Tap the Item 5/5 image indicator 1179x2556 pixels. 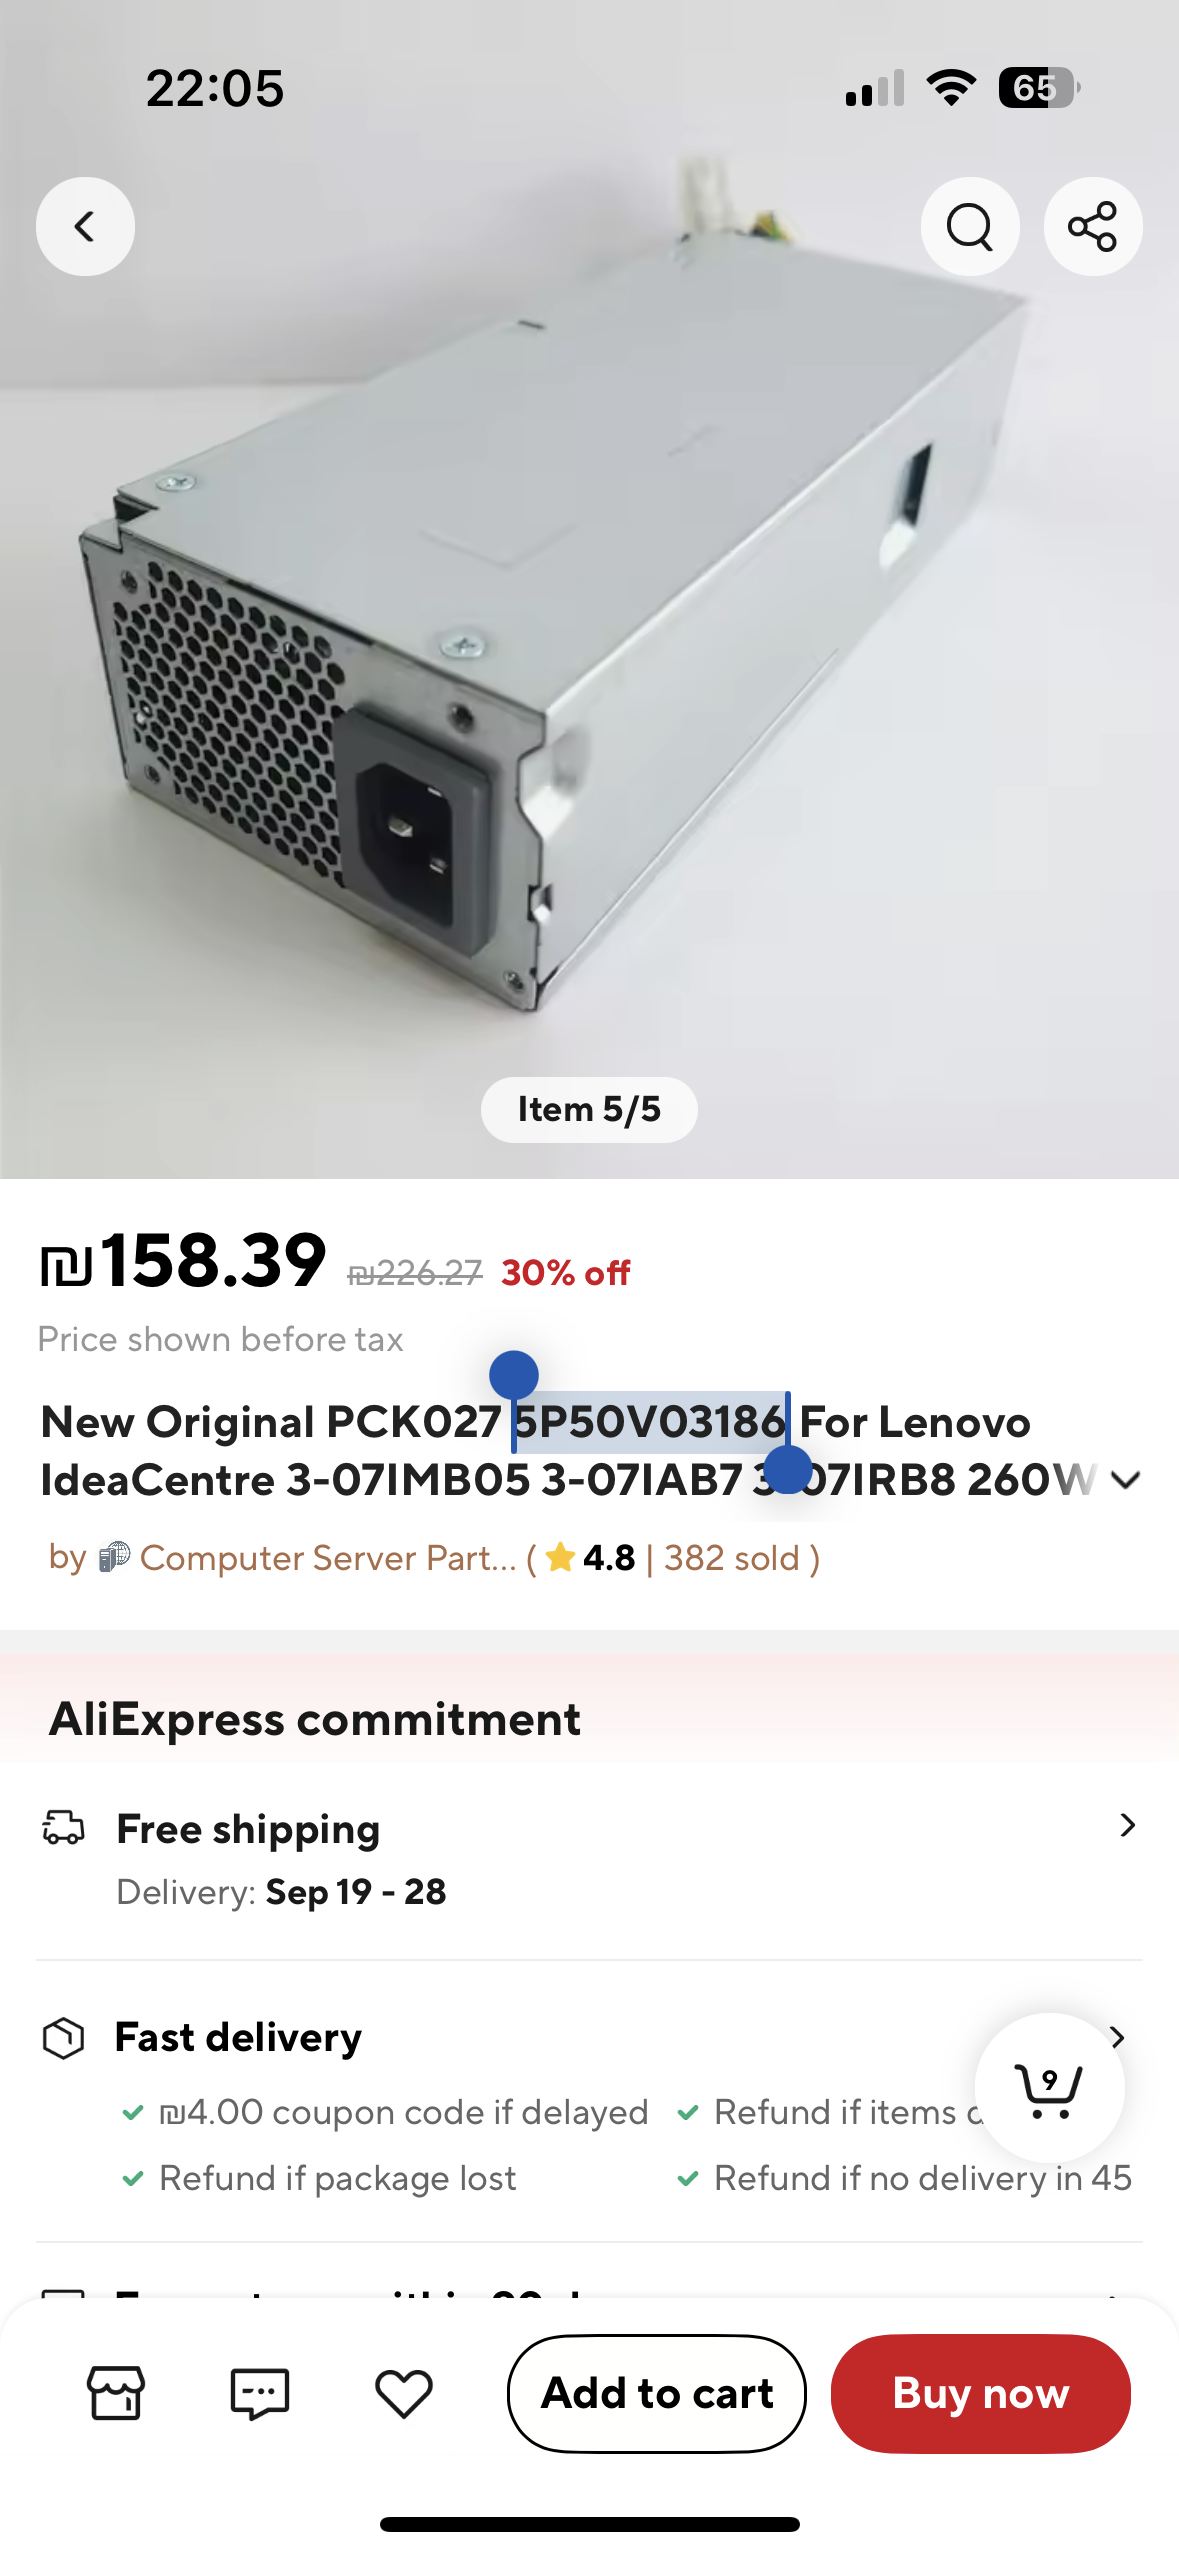click(589, 1109)
